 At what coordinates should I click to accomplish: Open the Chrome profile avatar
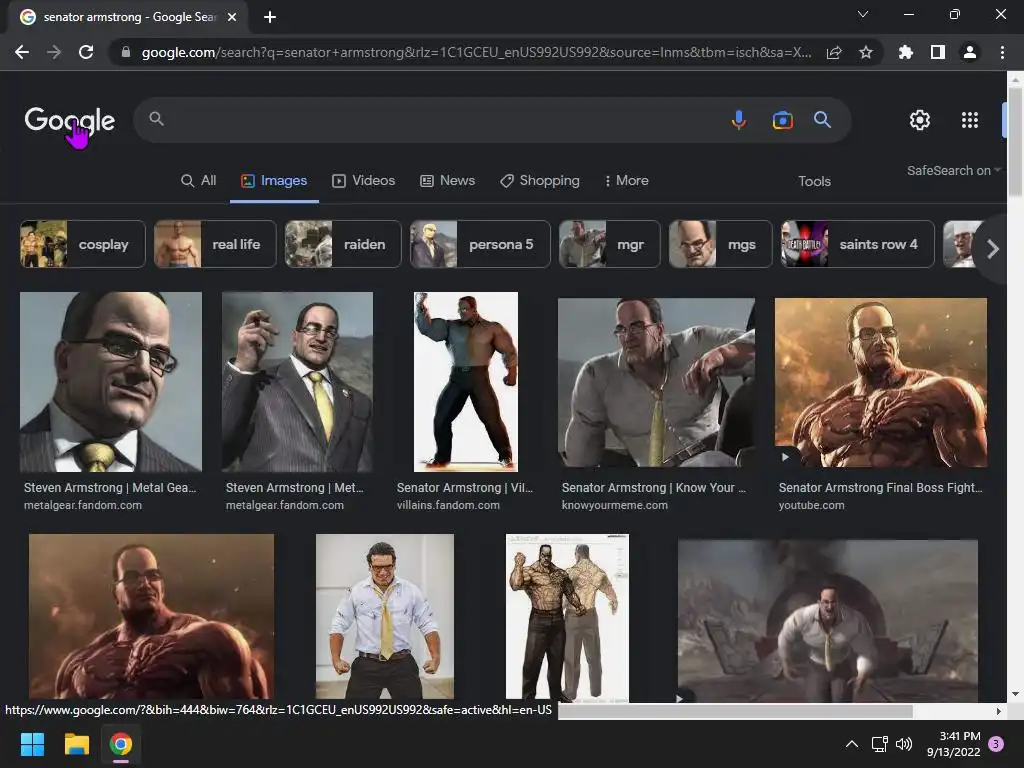970,52
